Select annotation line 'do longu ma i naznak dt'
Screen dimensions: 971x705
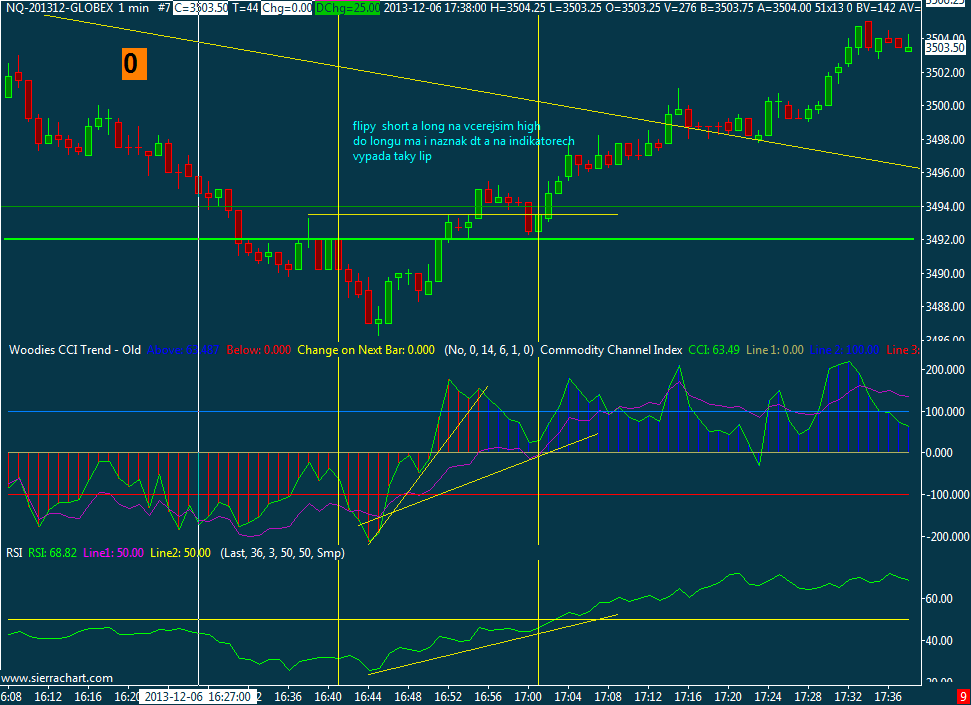(x=414, y=141)
